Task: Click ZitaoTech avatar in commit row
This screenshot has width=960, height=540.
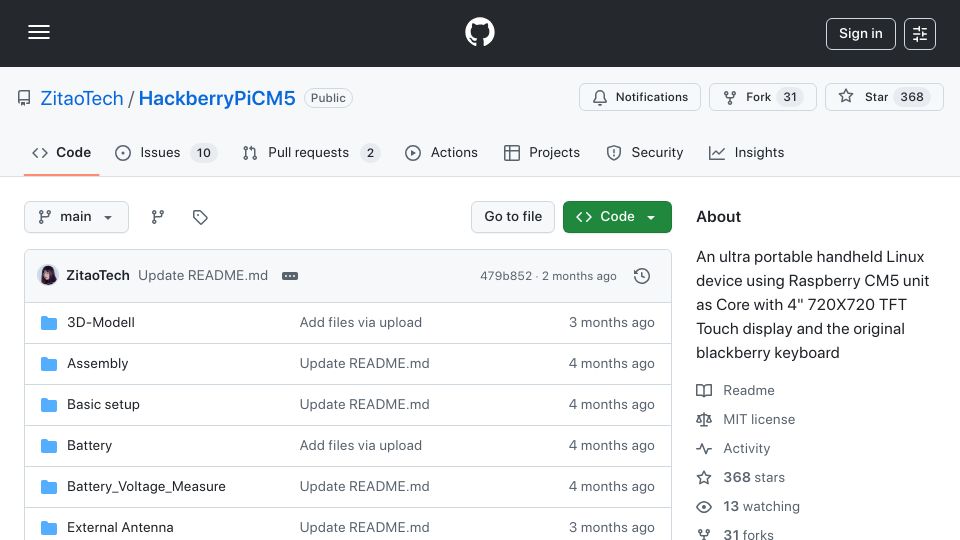Action: pos(48,276)
